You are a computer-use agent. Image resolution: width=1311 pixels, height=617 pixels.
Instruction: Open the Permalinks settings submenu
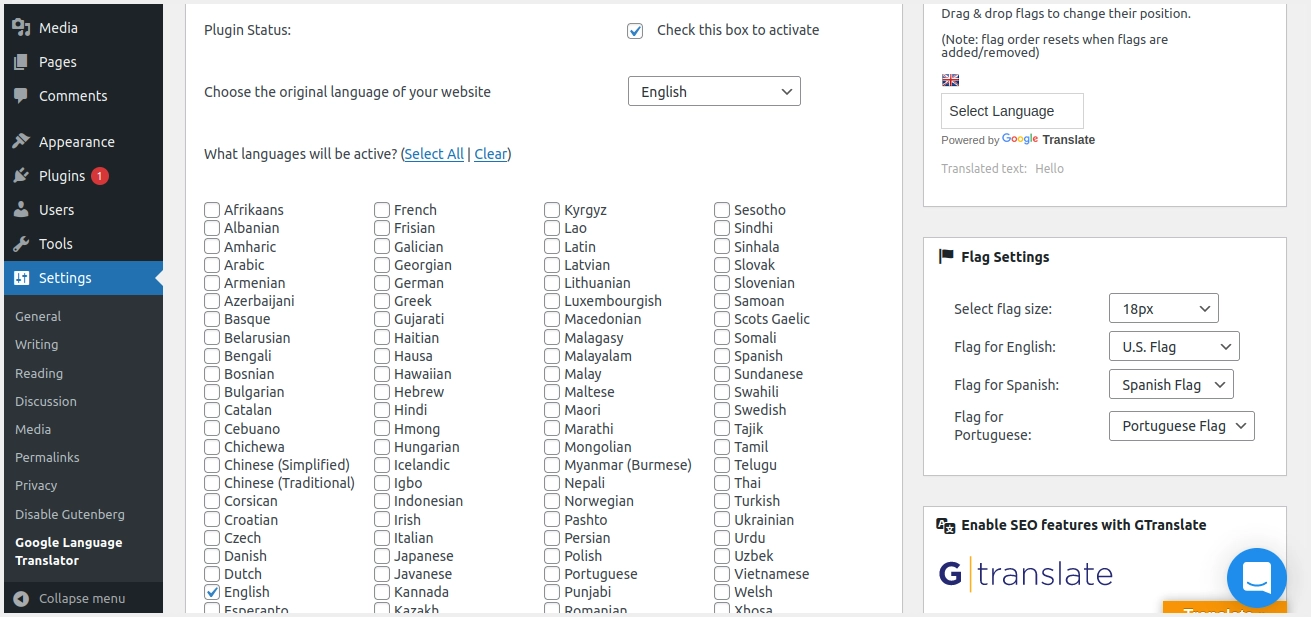click(x=47, y=457)
